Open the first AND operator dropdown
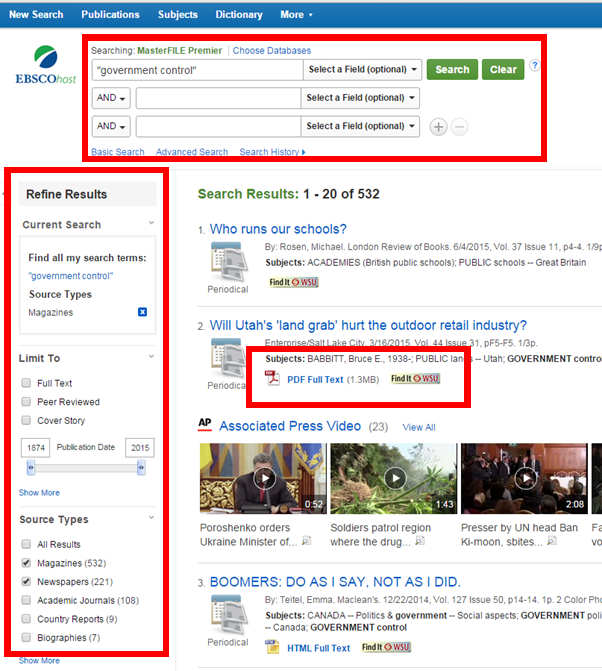 (111, 98)
